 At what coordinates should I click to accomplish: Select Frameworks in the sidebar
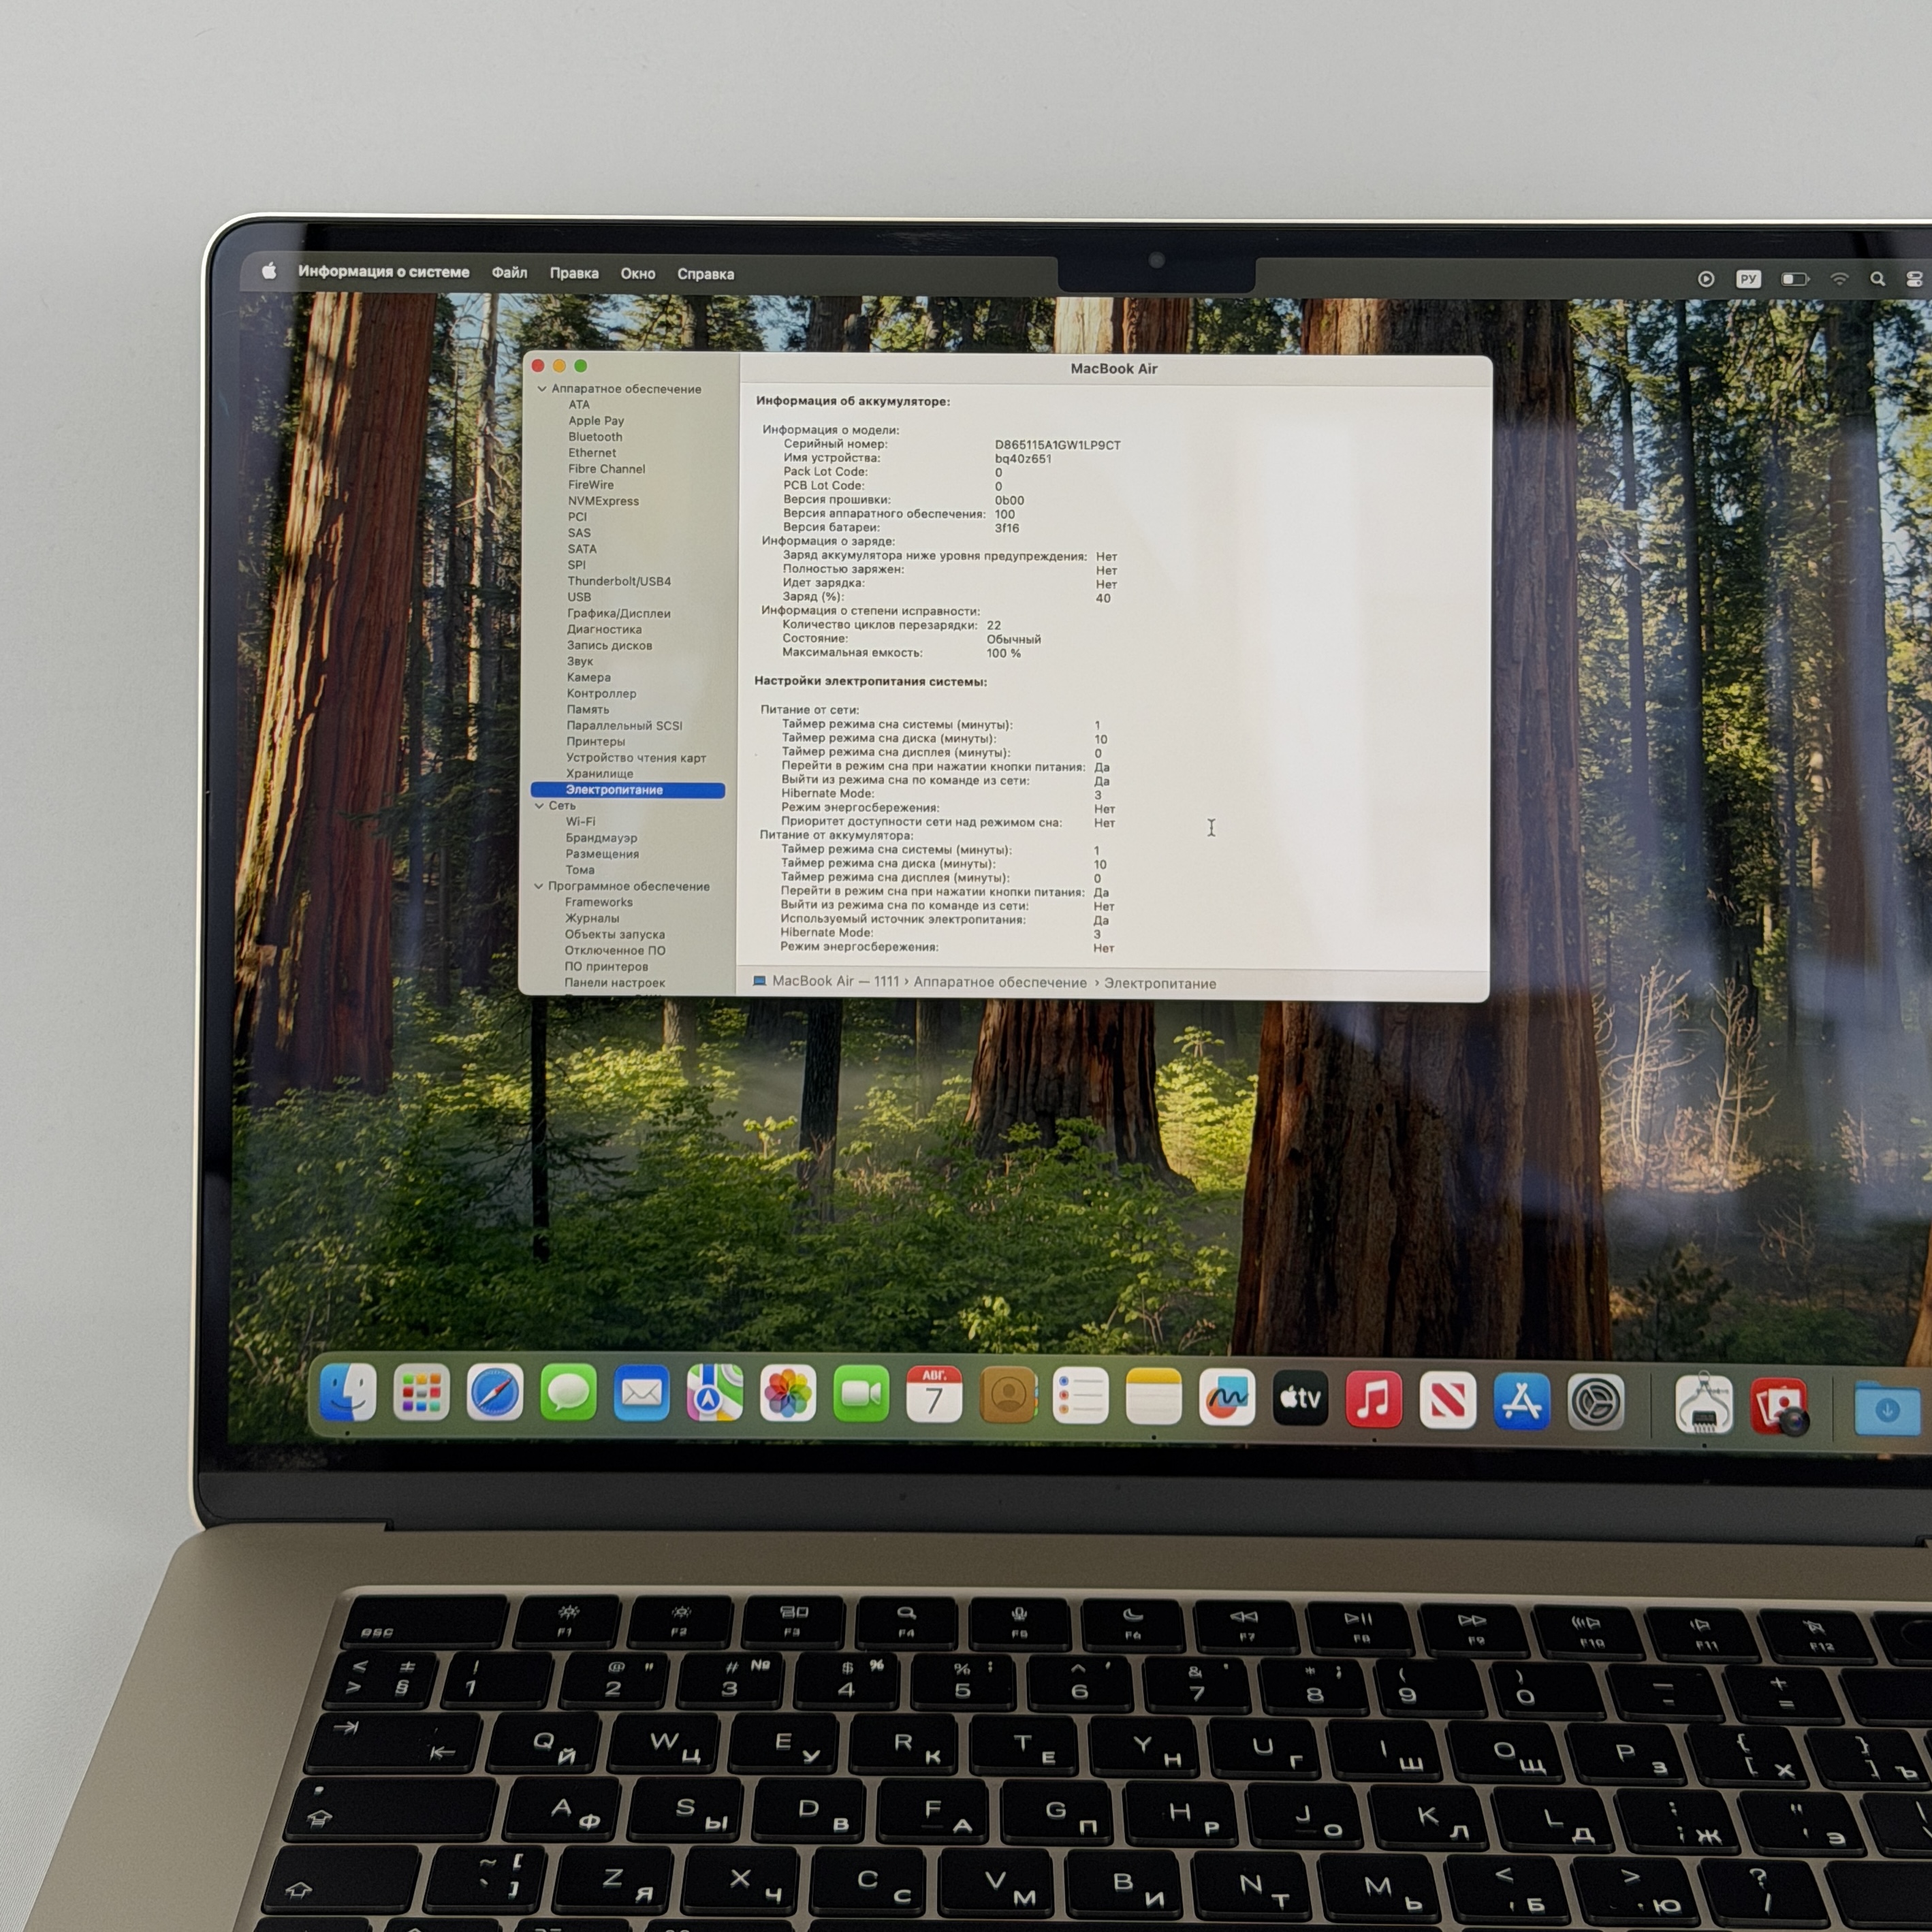click(x=599, y=902)
